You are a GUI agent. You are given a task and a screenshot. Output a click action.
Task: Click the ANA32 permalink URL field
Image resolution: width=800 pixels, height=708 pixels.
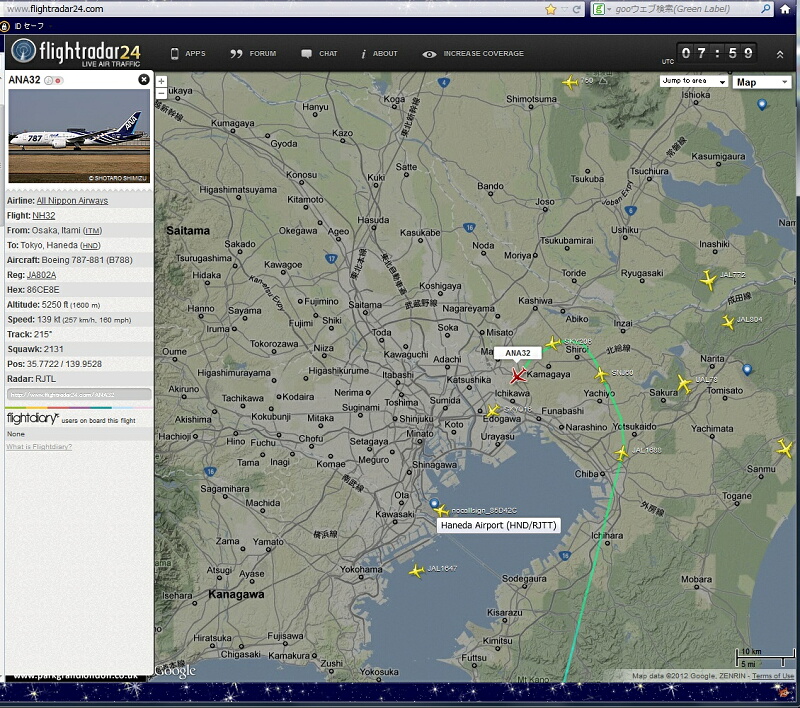(x=79, y=394)
